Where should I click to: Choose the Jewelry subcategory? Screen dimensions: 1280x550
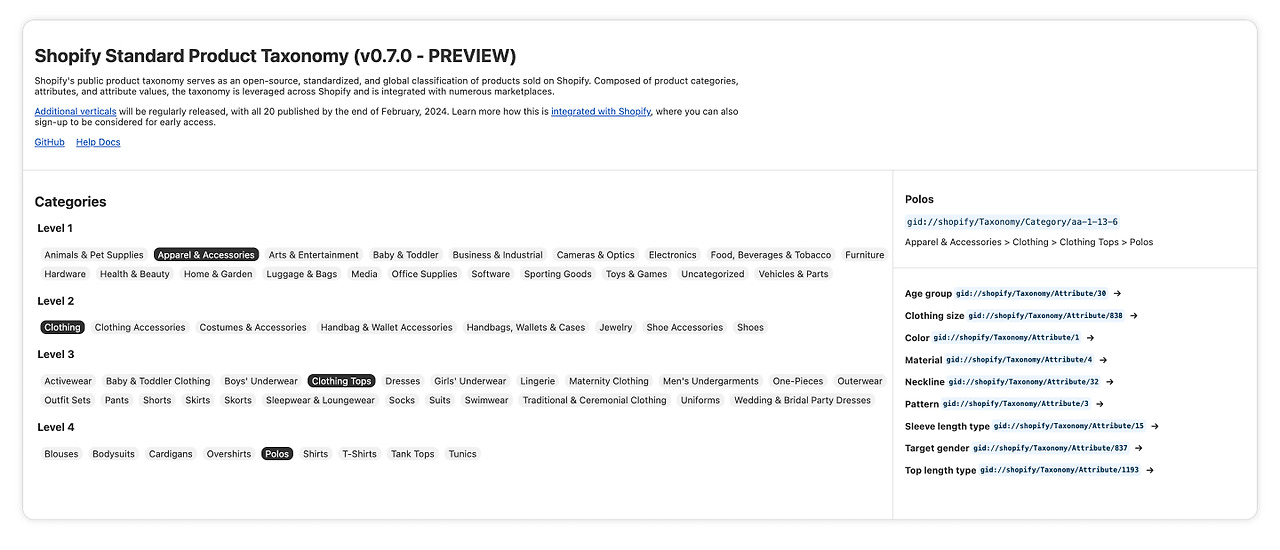pyautogui.click(x=616, y=327)
